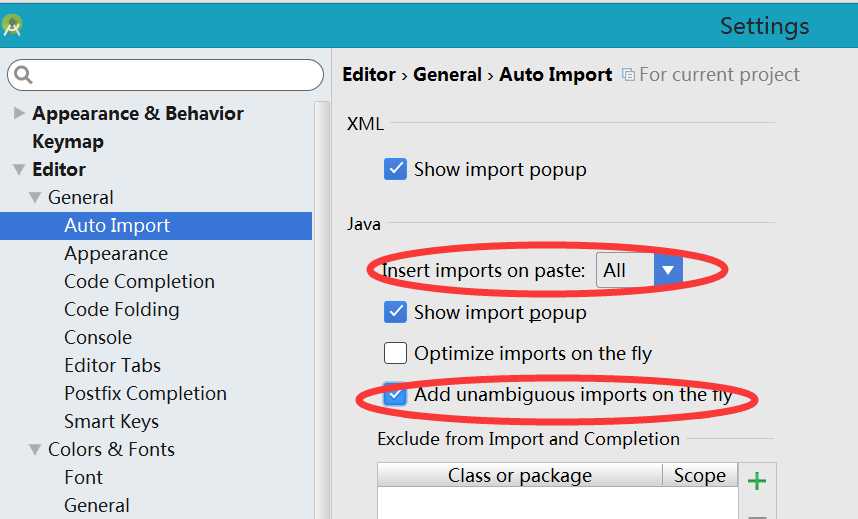The width and height of the screenshot is (858, 519).
Task: Click the 'For current project' copy icon
Action: click(x=629, y=74)
